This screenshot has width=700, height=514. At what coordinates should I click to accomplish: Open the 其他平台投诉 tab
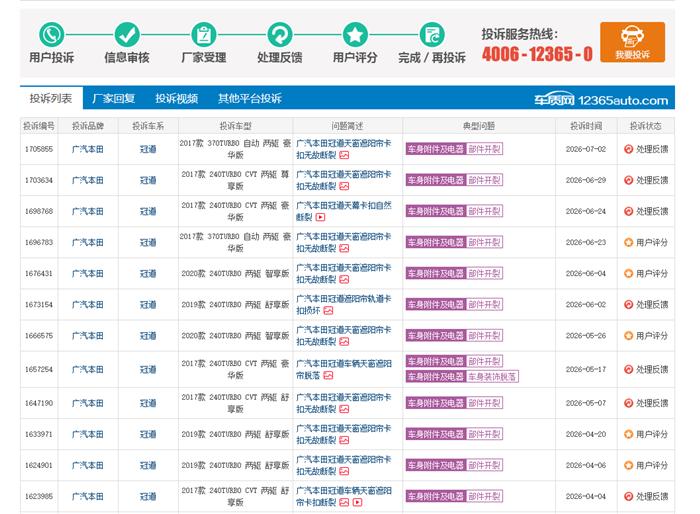[x=250, y=98]
